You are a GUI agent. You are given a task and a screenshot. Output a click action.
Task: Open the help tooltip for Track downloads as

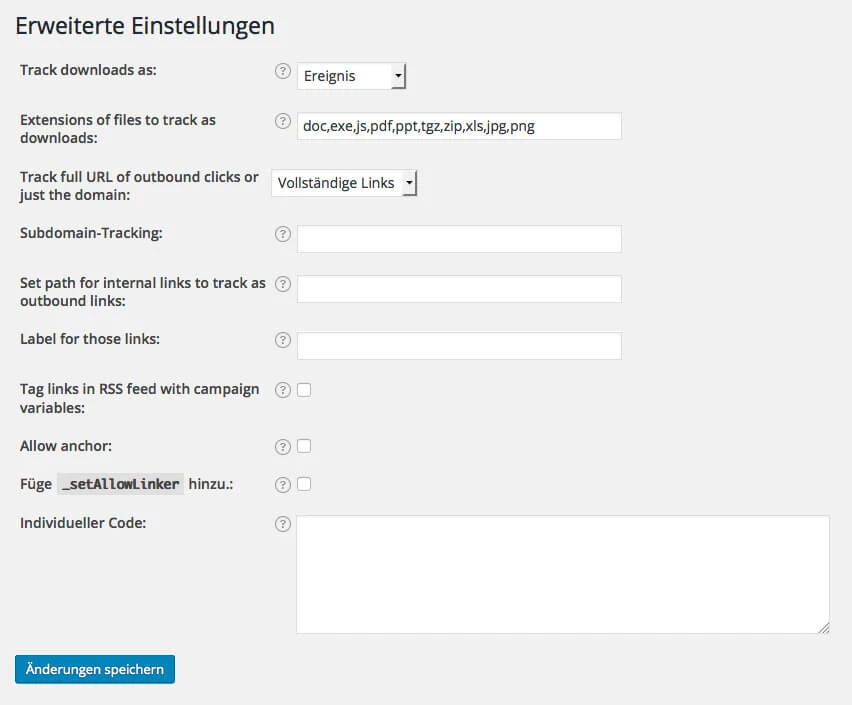point(281,70)
